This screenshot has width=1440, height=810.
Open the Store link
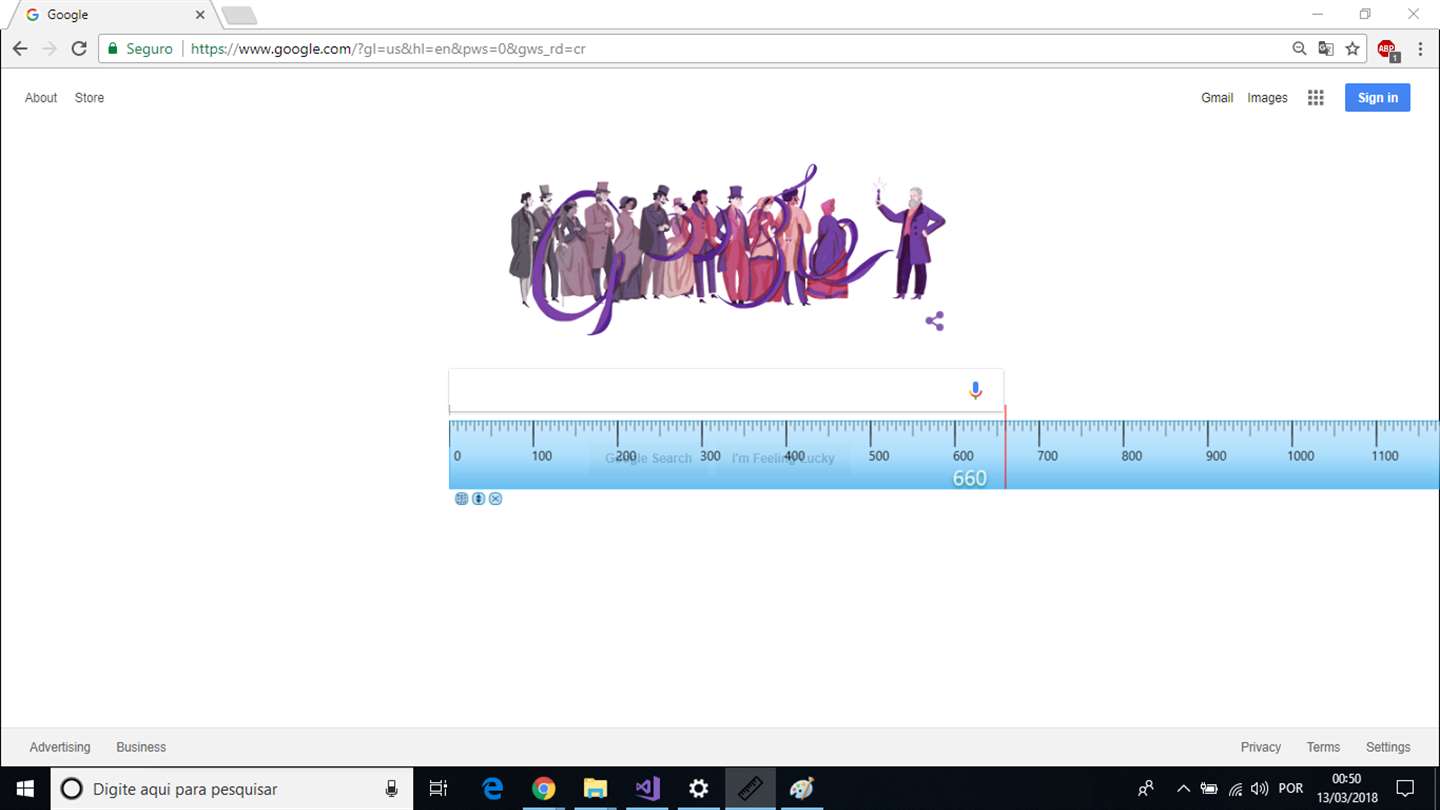(89, 98)
